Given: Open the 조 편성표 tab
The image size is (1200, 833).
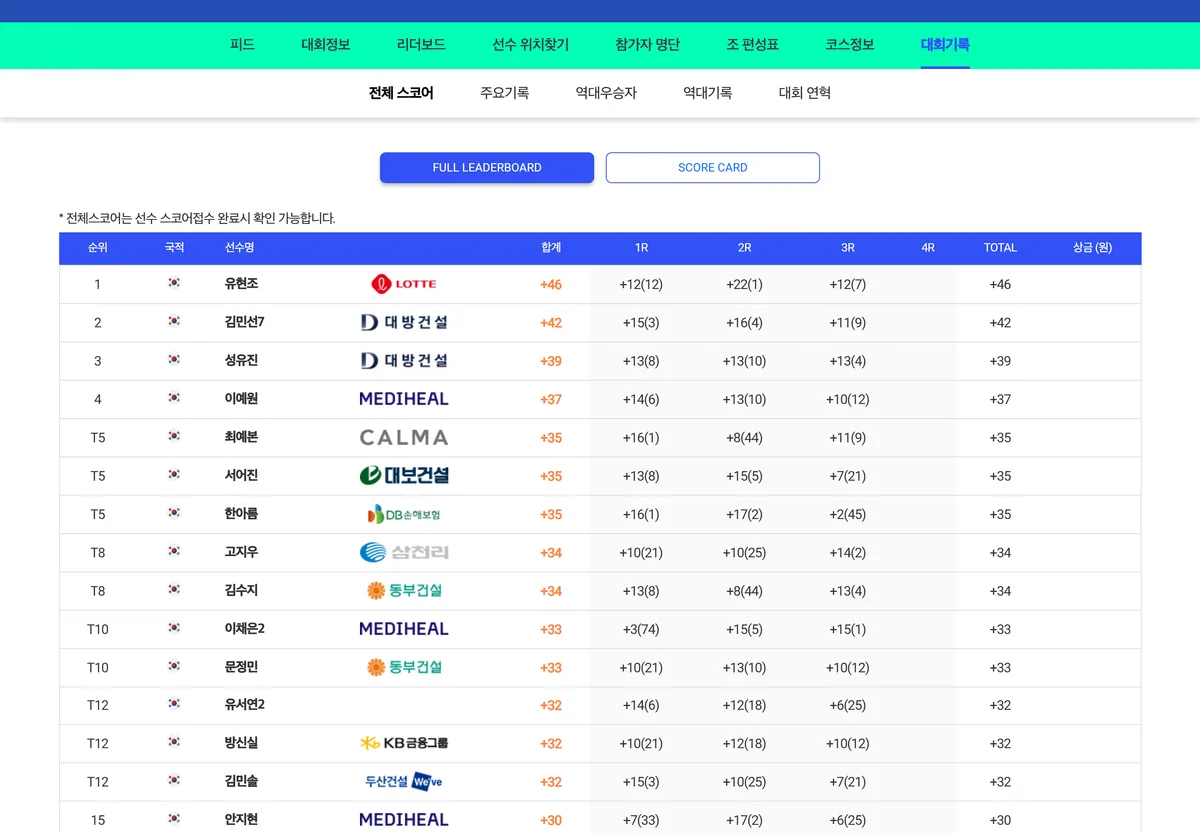Looking at the screenshot, I should (x=753, y=45).
